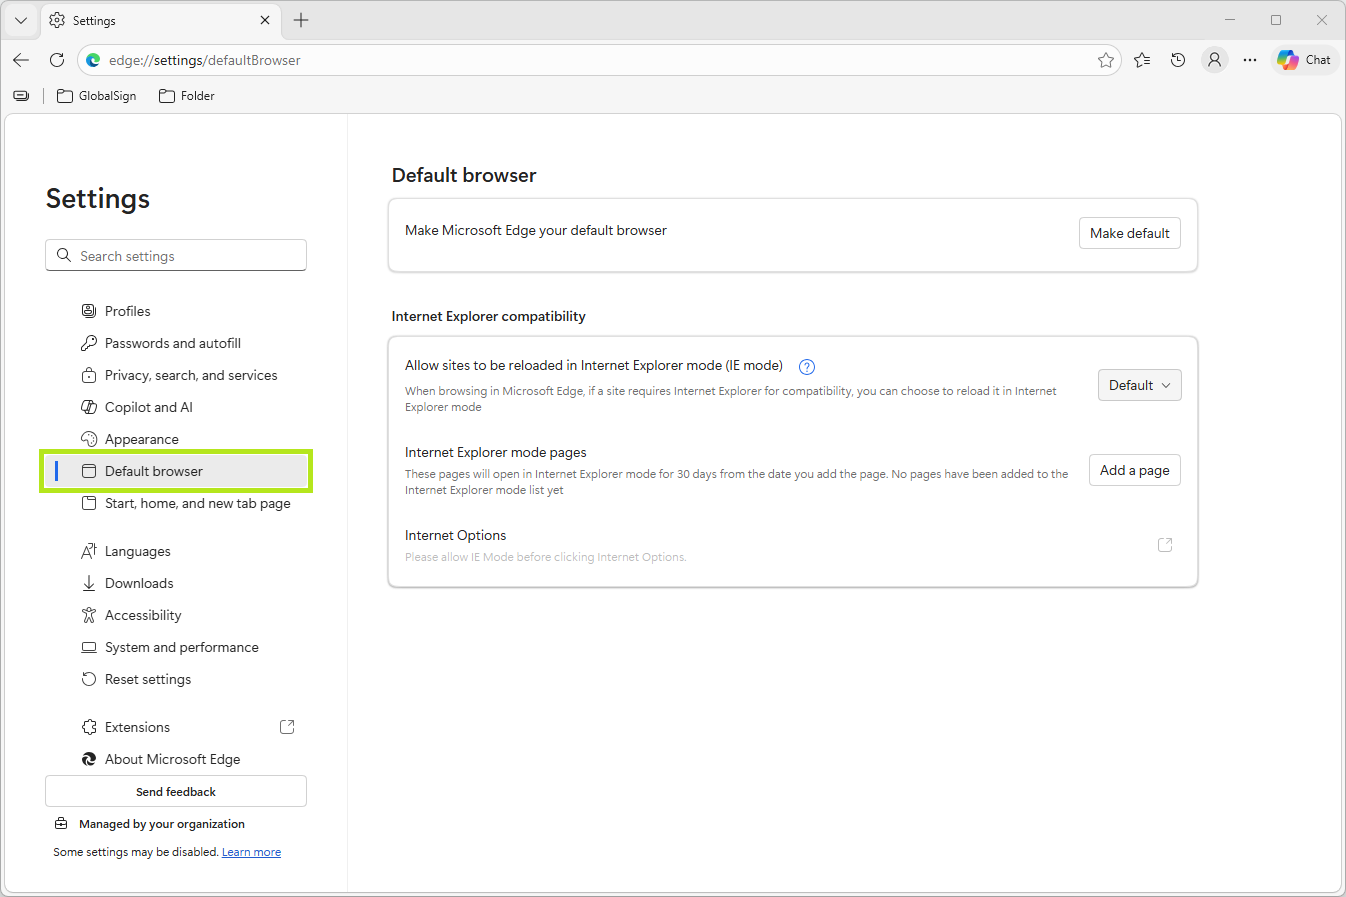Viewport: 1346px width, 897px height.
Task: Open the GlobalSign bookmarks folder
Action: [97, 96]
